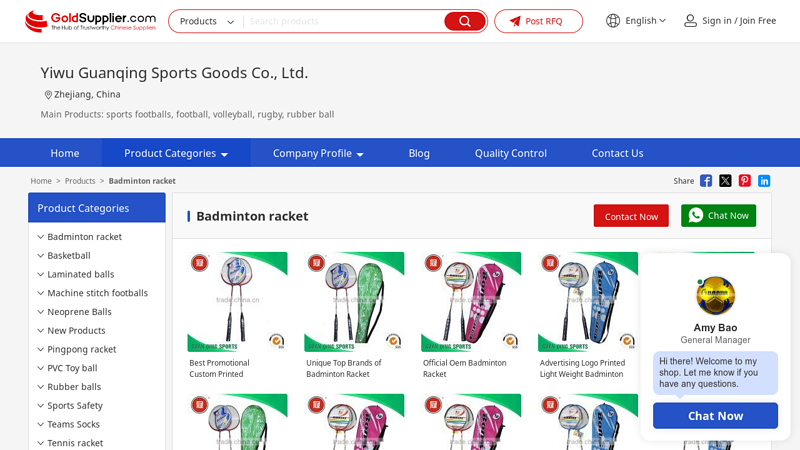Expand the Laminated balls category chevron
The height and width of the screenshot is (450, 800).
click(40, 274)
